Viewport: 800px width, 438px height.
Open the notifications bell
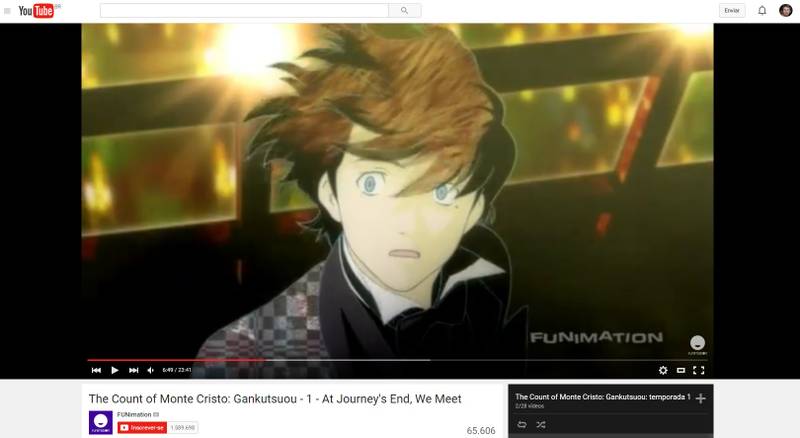click(x=762, y=10)
